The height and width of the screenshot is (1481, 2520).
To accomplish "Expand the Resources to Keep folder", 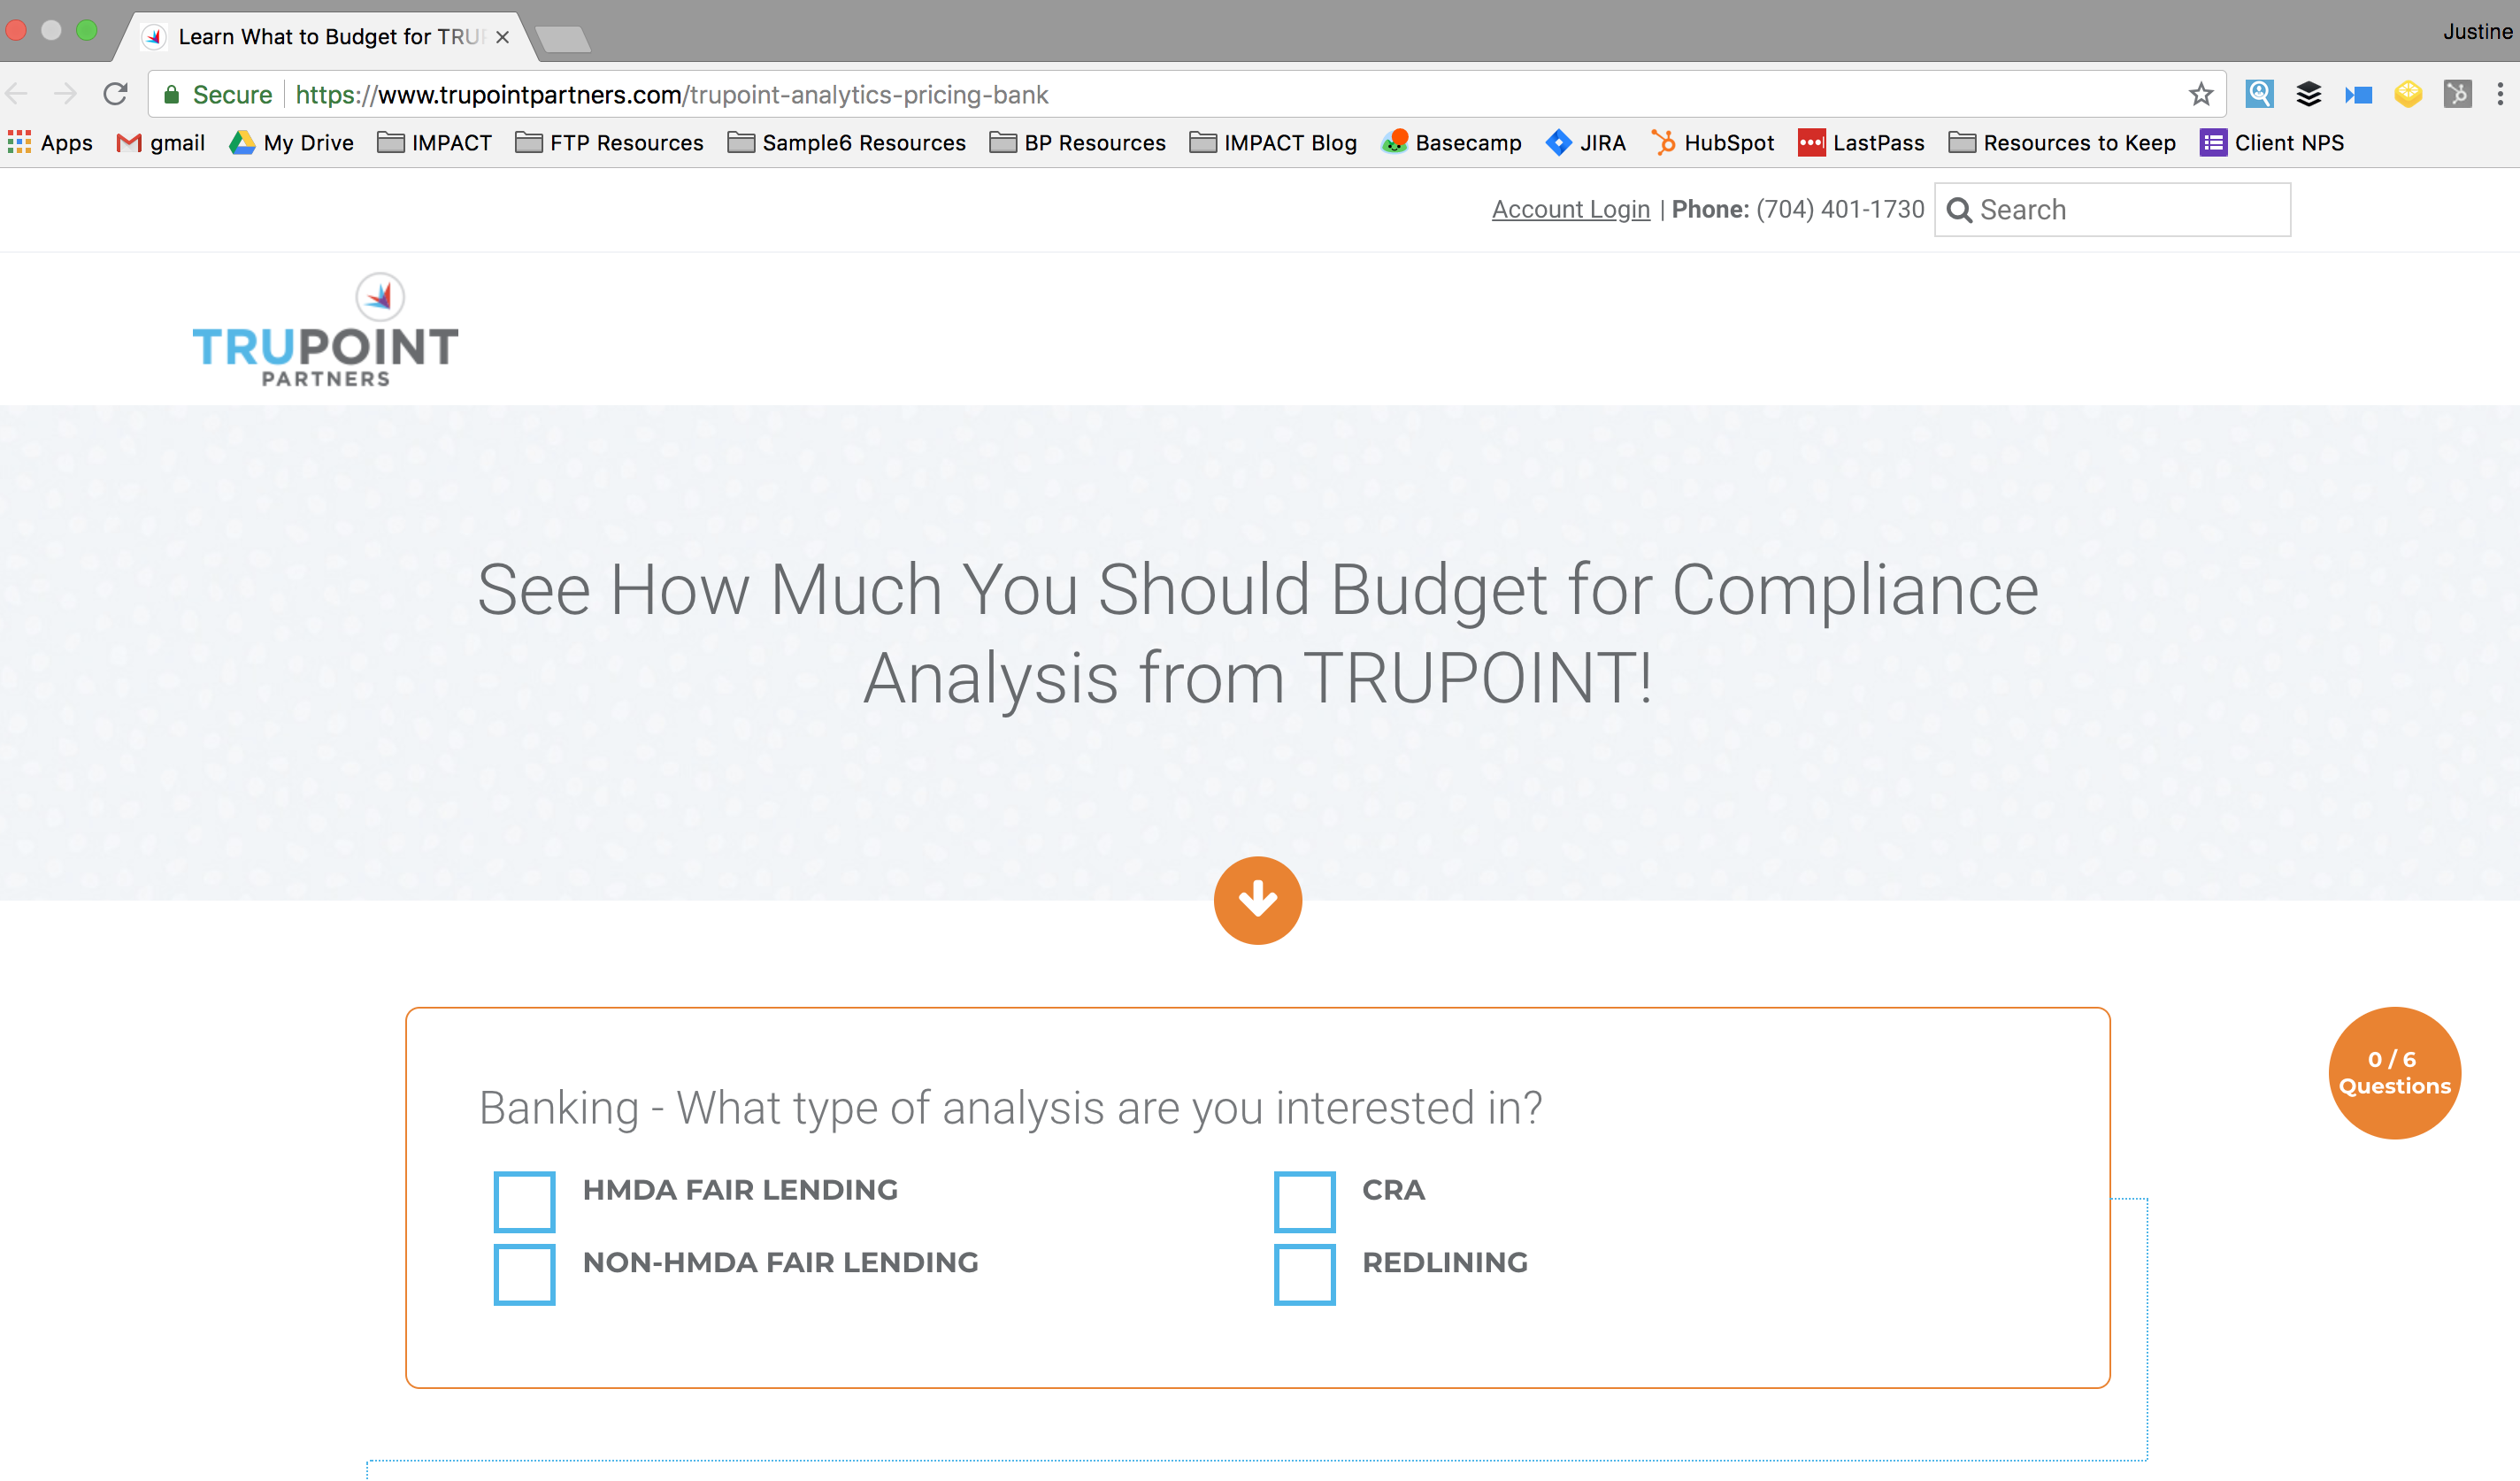I will (x=2062, y=143).
